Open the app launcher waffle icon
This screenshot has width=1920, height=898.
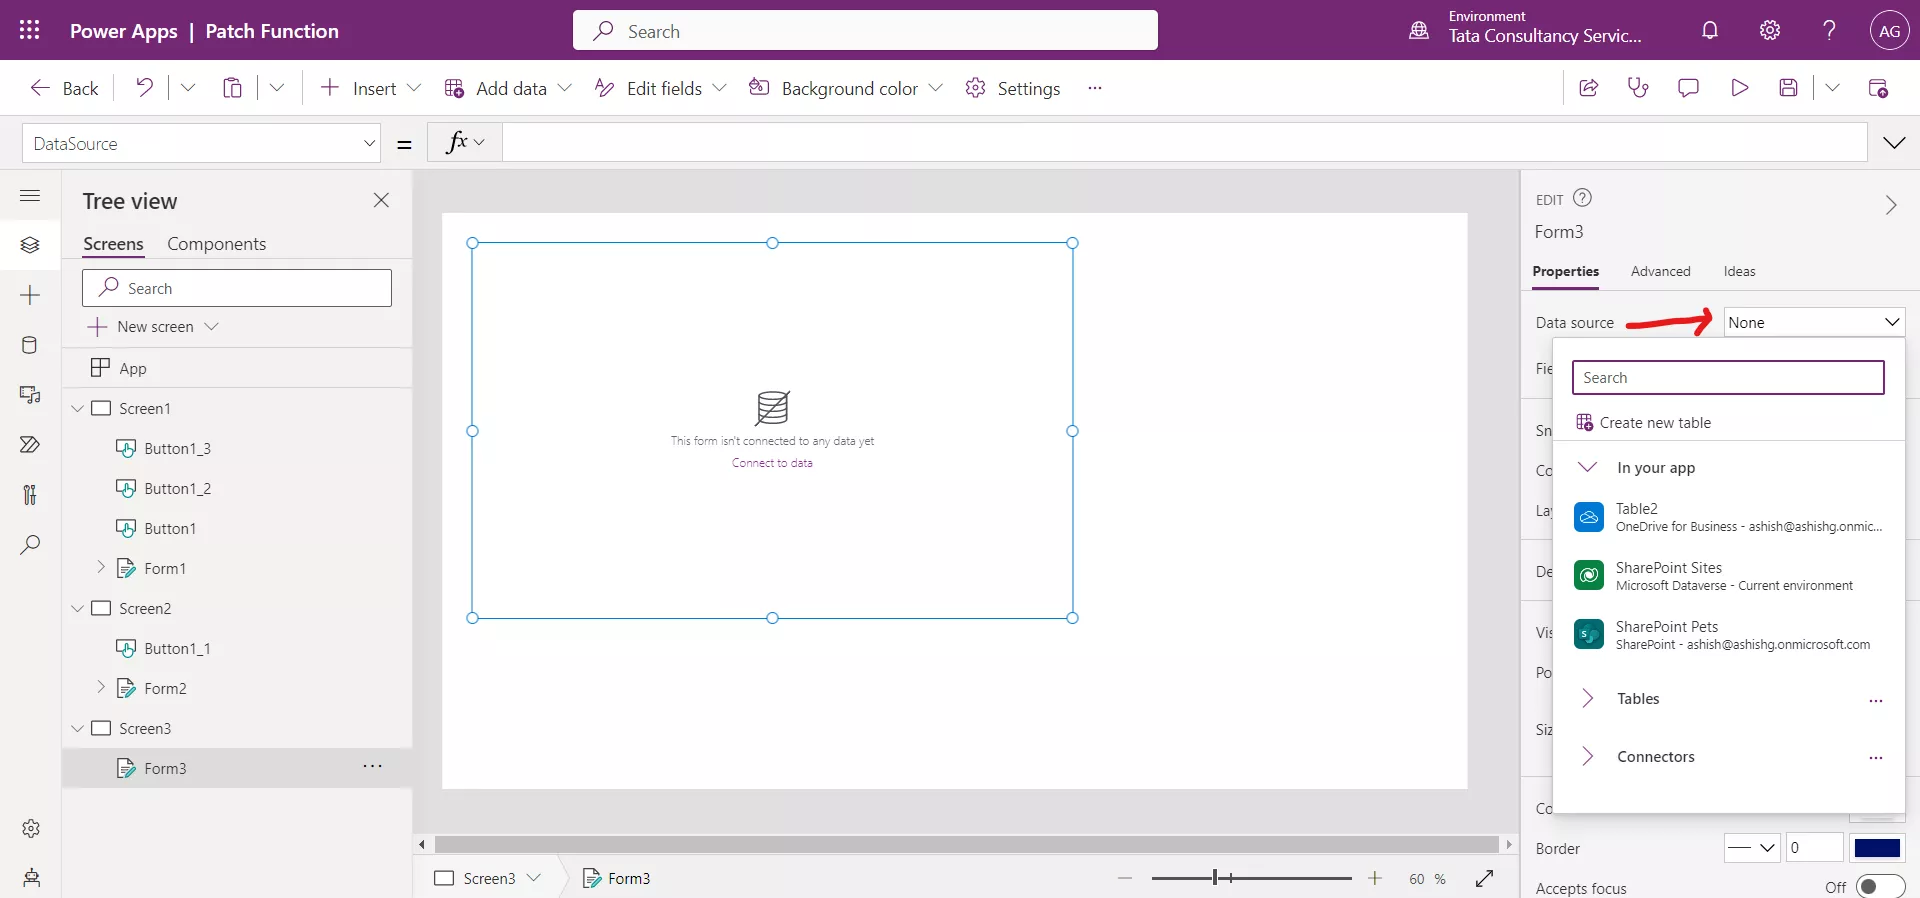(x=29, y=30)
